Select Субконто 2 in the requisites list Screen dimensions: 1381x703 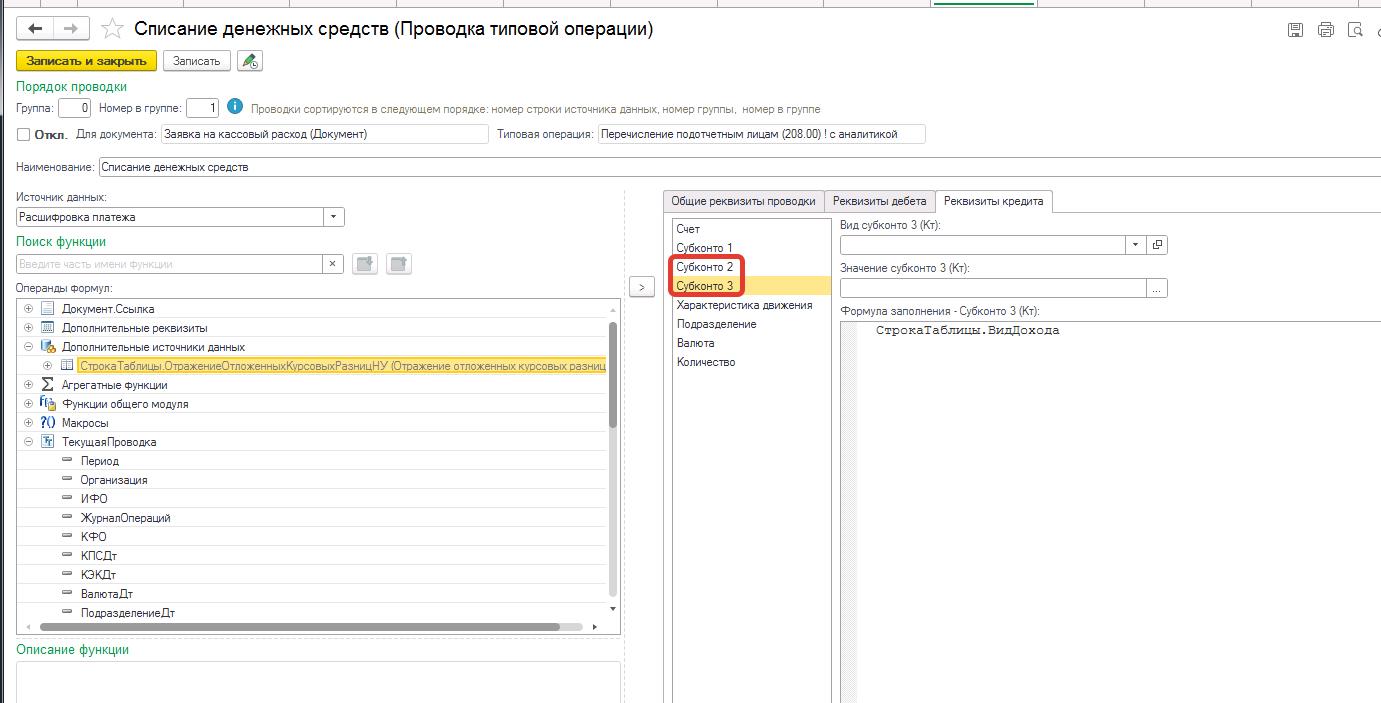[704, 267]
